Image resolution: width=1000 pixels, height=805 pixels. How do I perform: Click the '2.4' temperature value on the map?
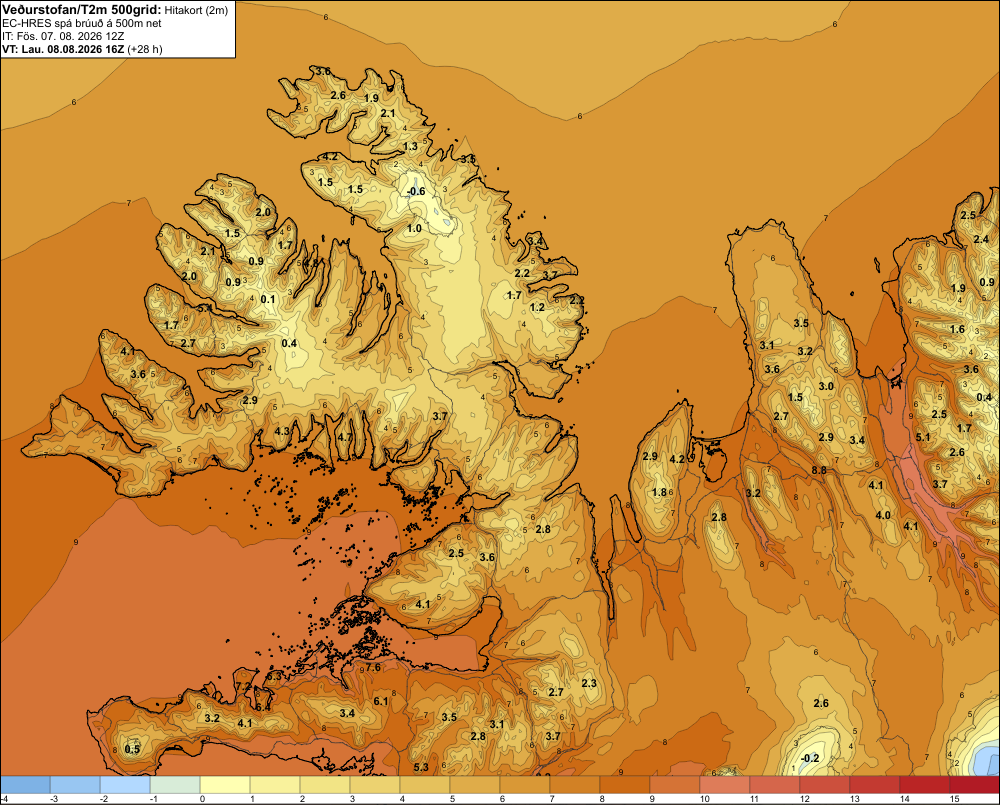(981, 240)
